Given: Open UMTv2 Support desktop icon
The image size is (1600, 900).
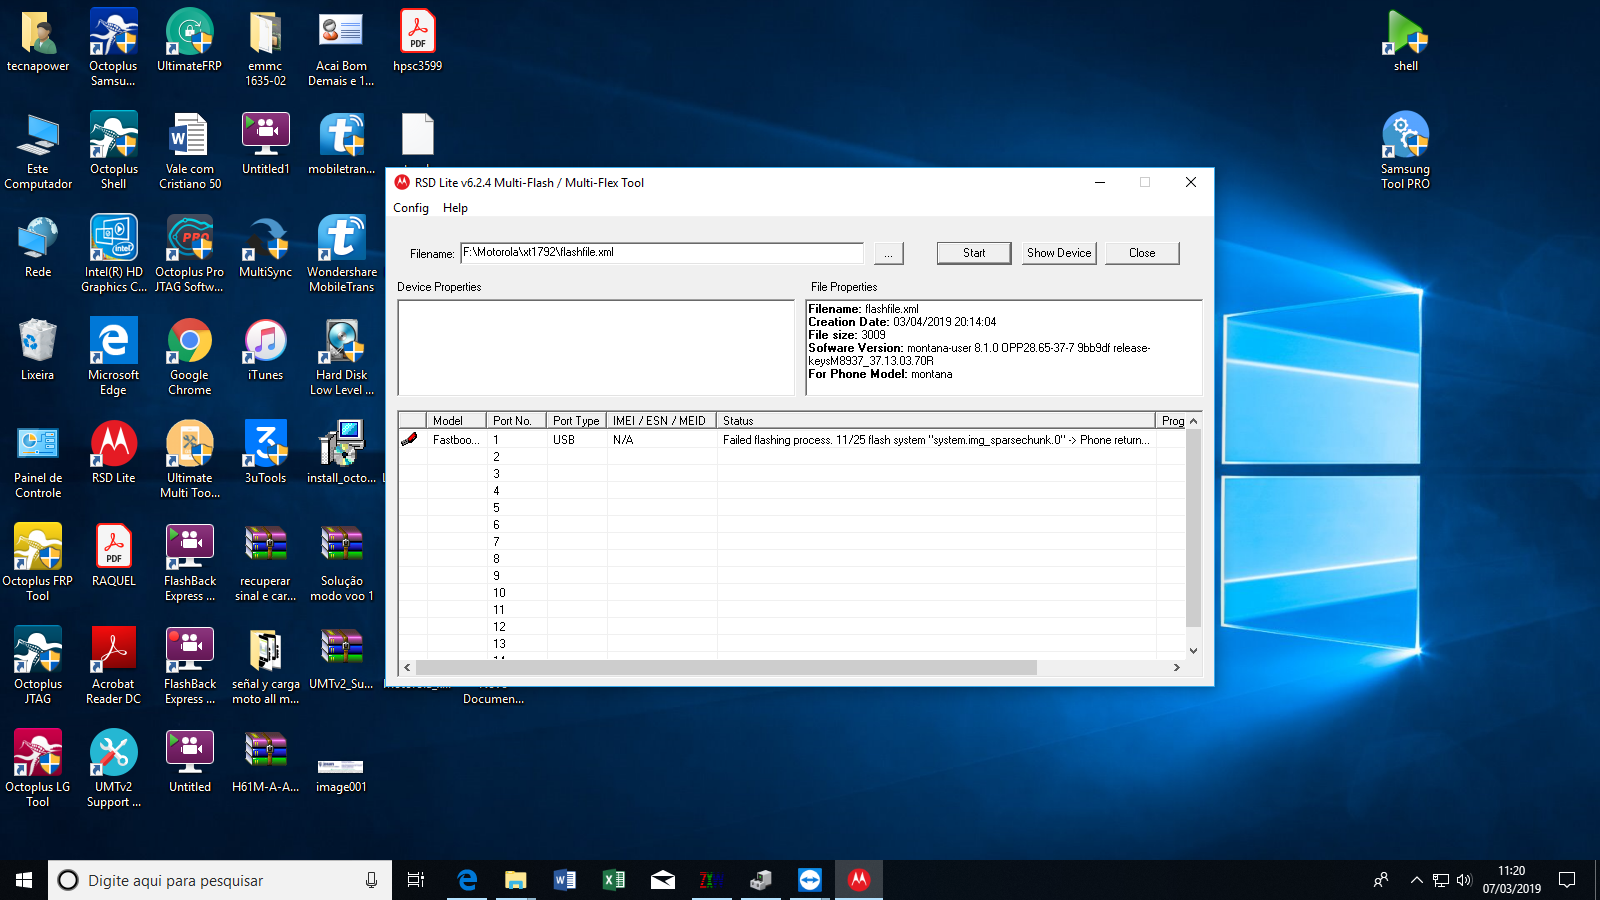Looking at the screenshot, I should tap(114, 768).
